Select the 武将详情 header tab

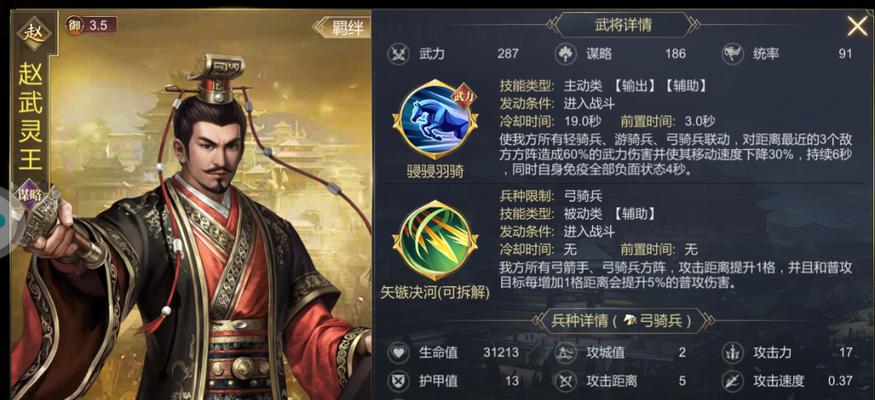tap(623, 25)
